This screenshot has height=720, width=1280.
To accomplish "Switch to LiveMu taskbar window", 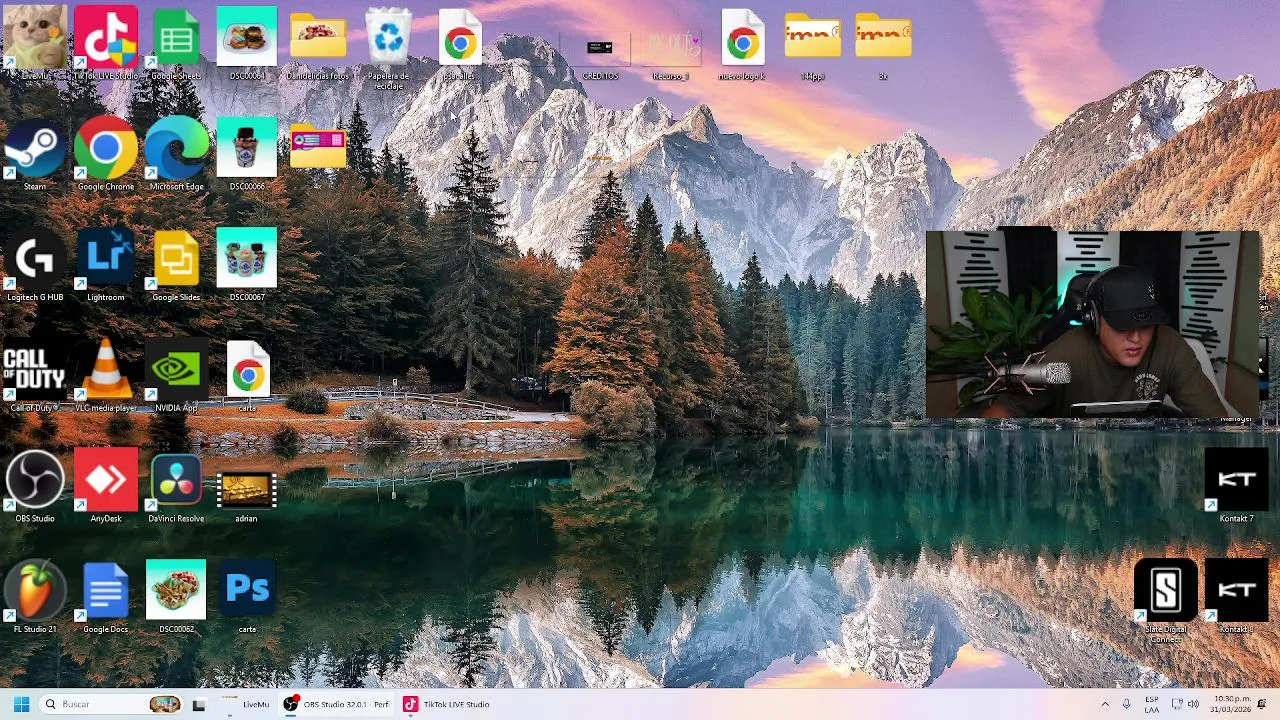I will 246,704.
